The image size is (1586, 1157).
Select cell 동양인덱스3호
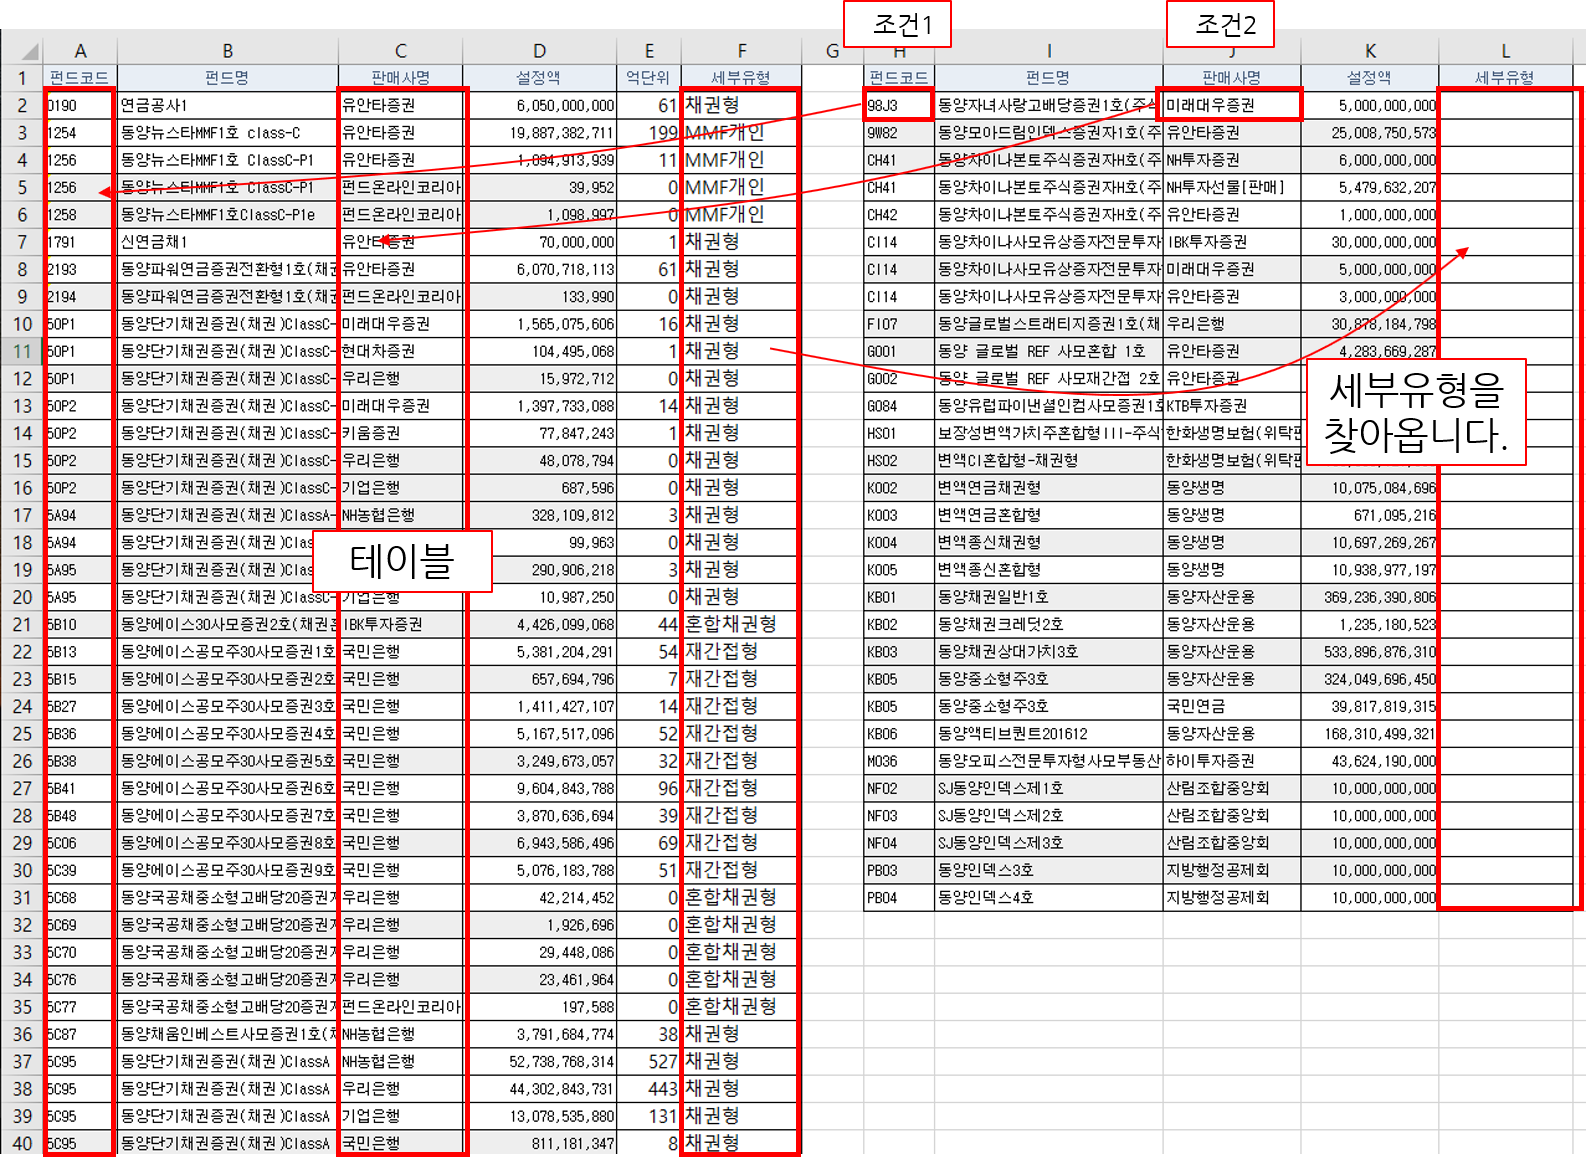click(x=1048, y=870)
